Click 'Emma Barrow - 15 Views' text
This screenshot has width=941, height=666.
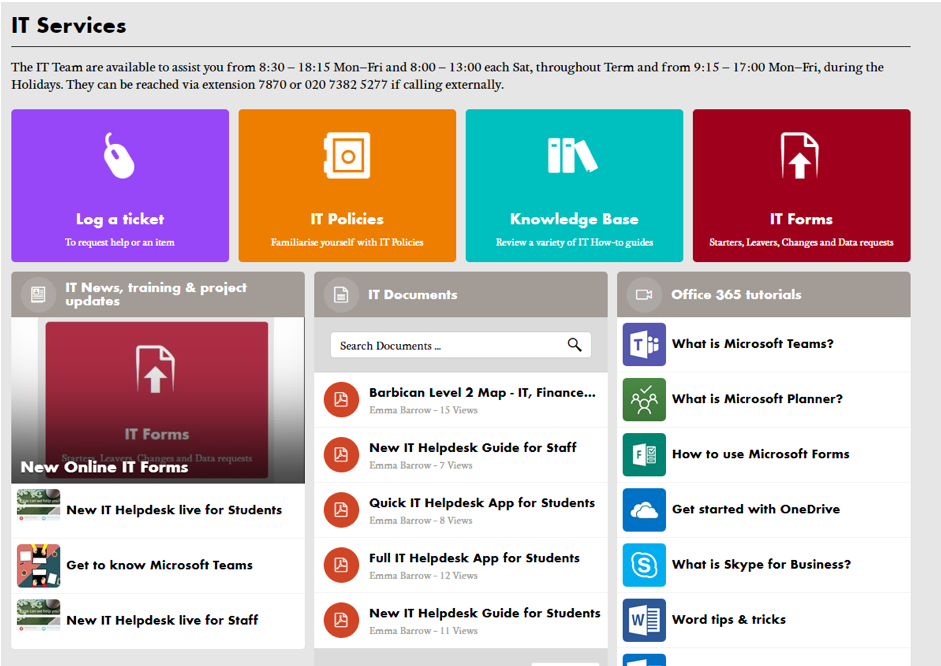coord(424,410)
